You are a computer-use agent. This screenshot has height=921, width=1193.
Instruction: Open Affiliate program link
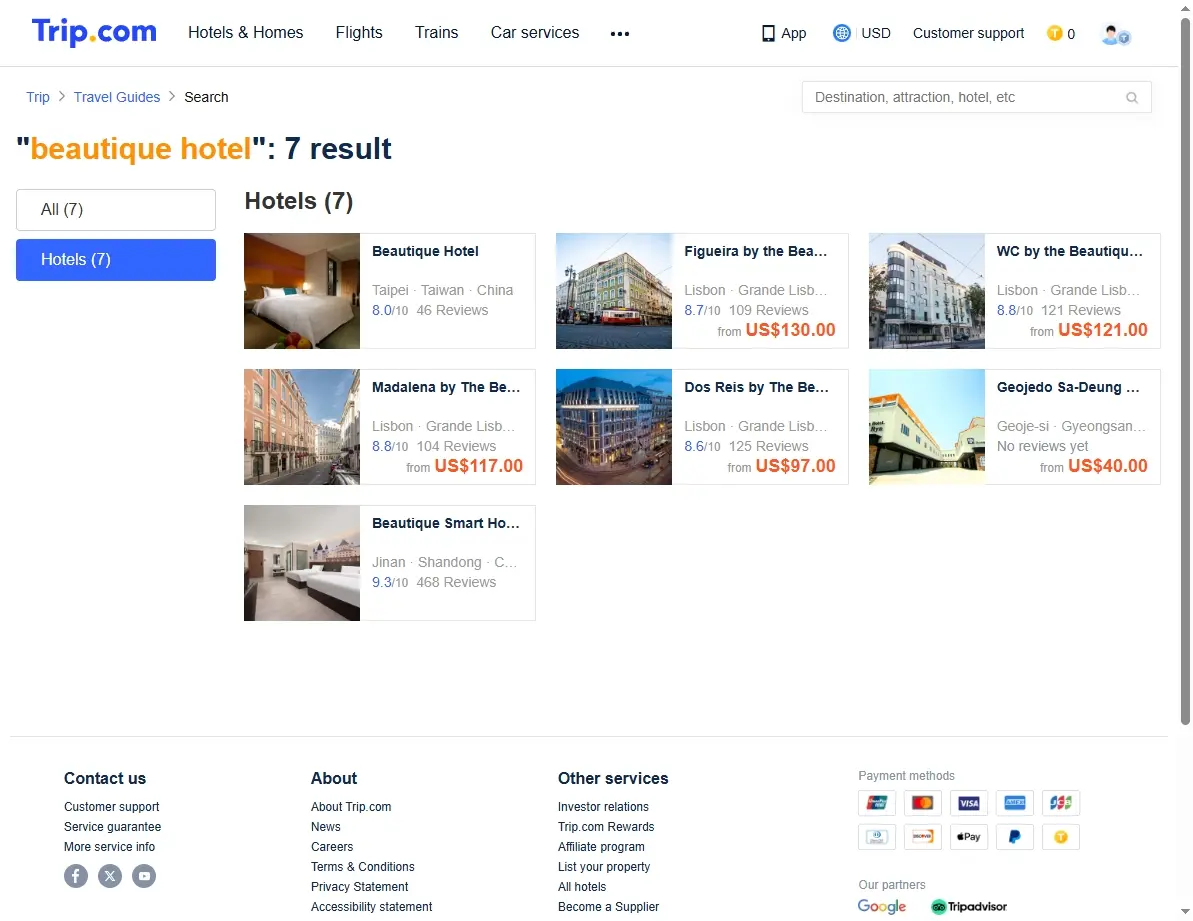[x=601, y=847]
